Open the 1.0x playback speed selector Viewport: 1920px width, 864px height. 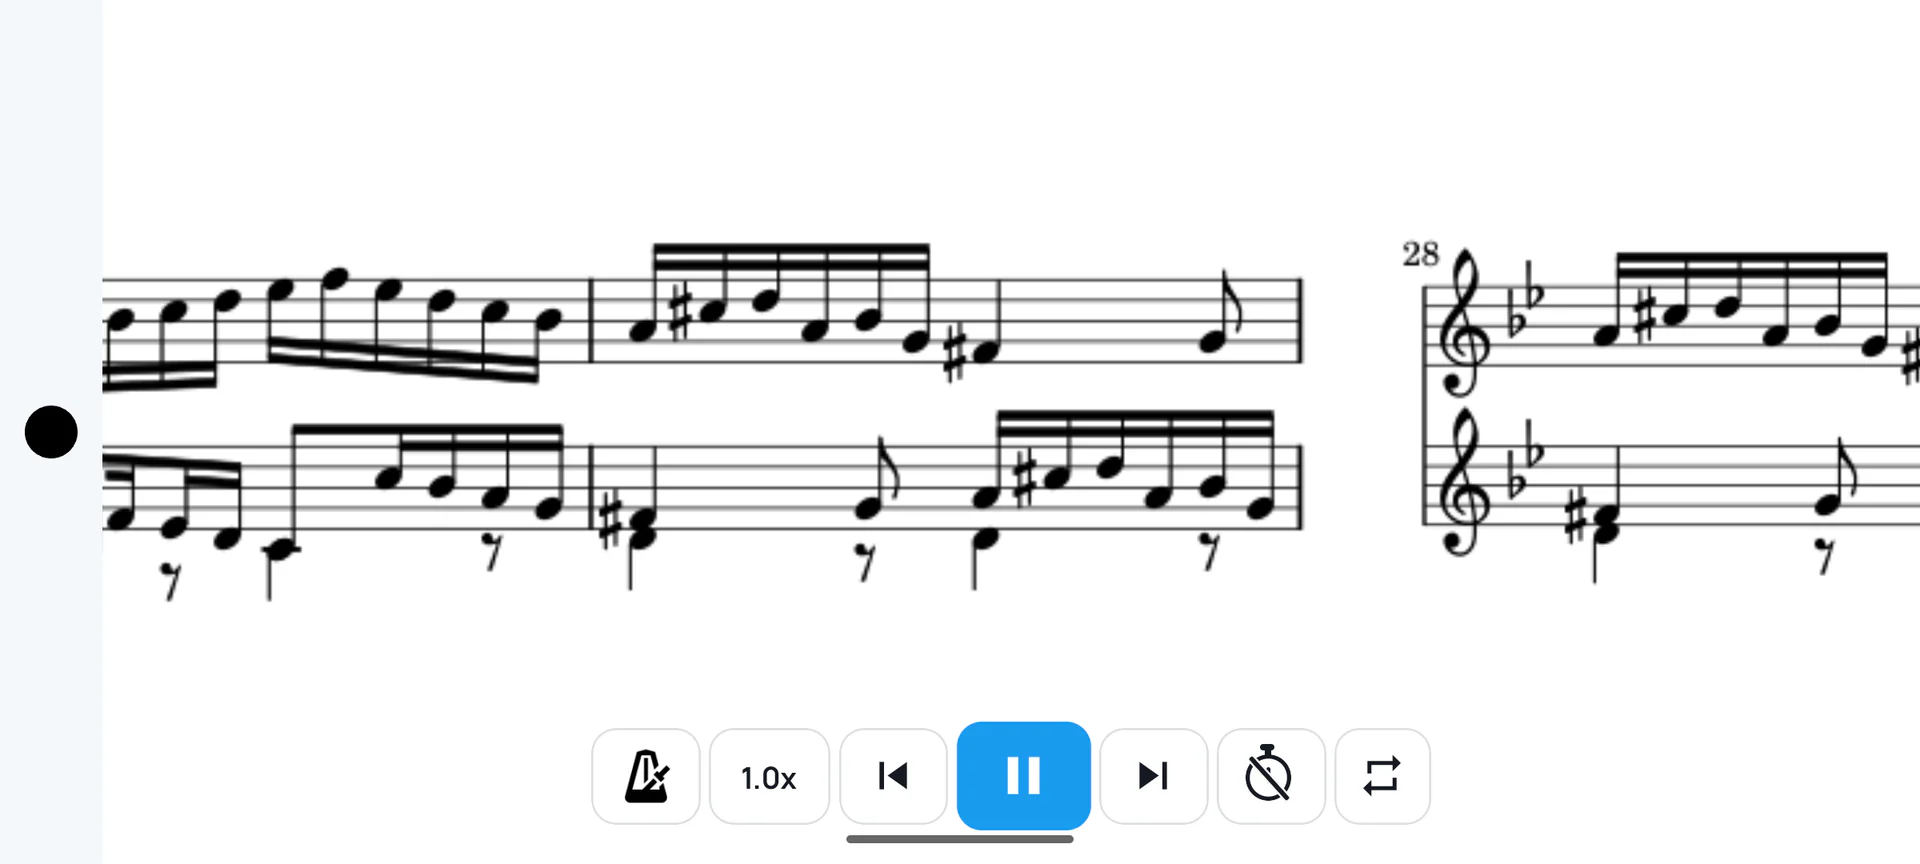coord(769,776)
